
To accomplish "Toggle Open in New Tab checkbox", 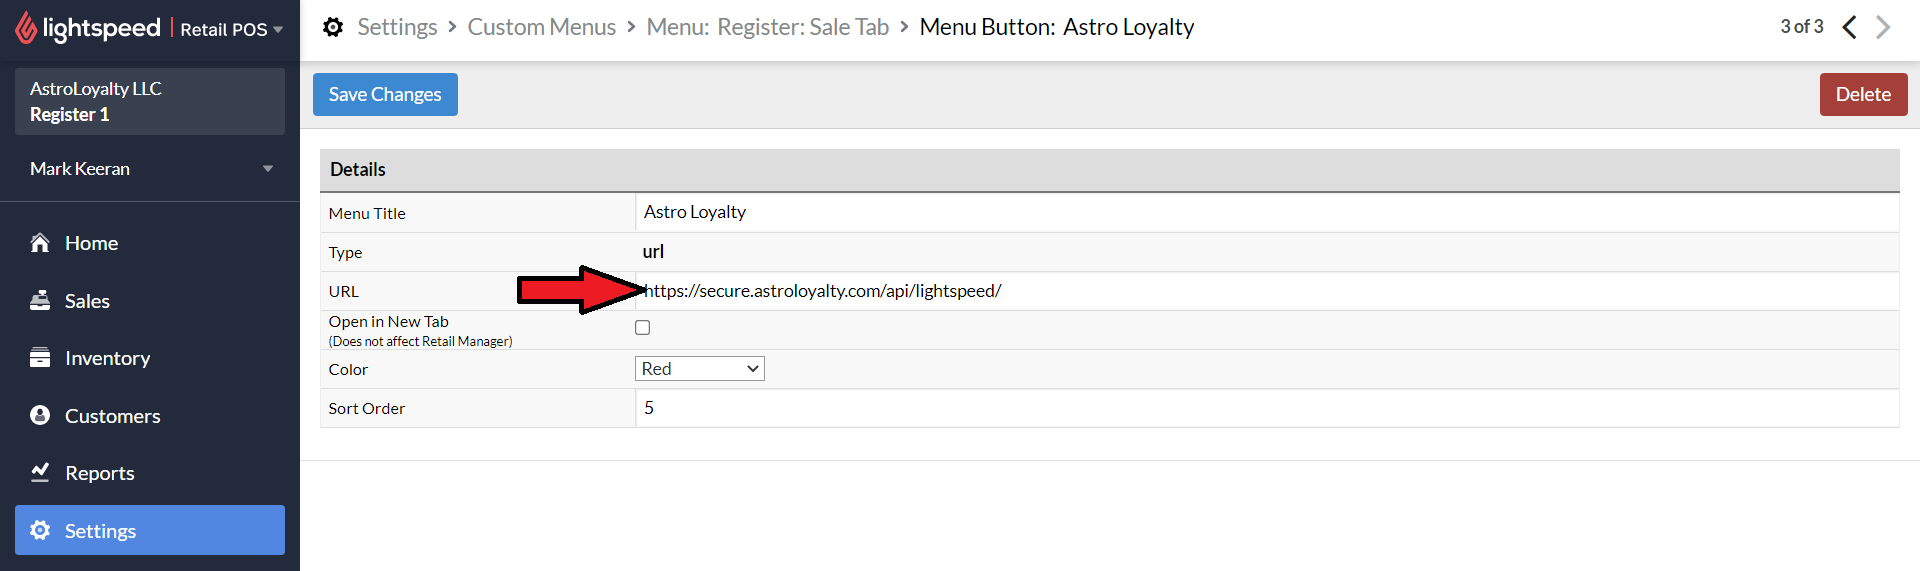I will [x=643, y=328].
